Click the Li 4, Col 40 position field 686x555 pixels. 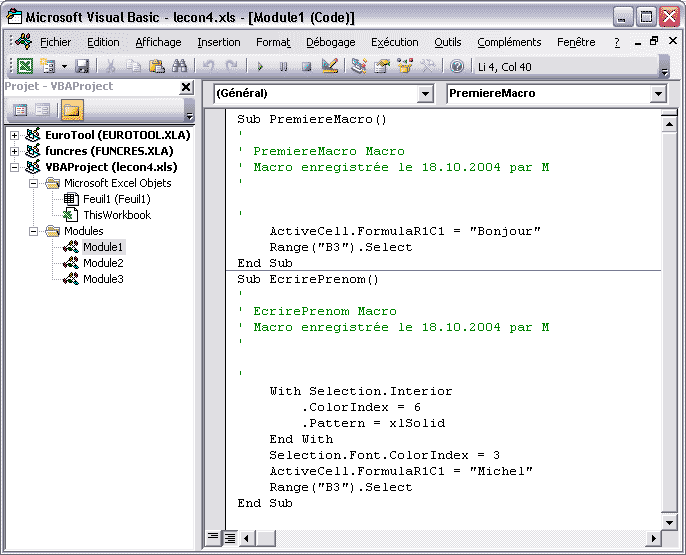coord(566,67)
